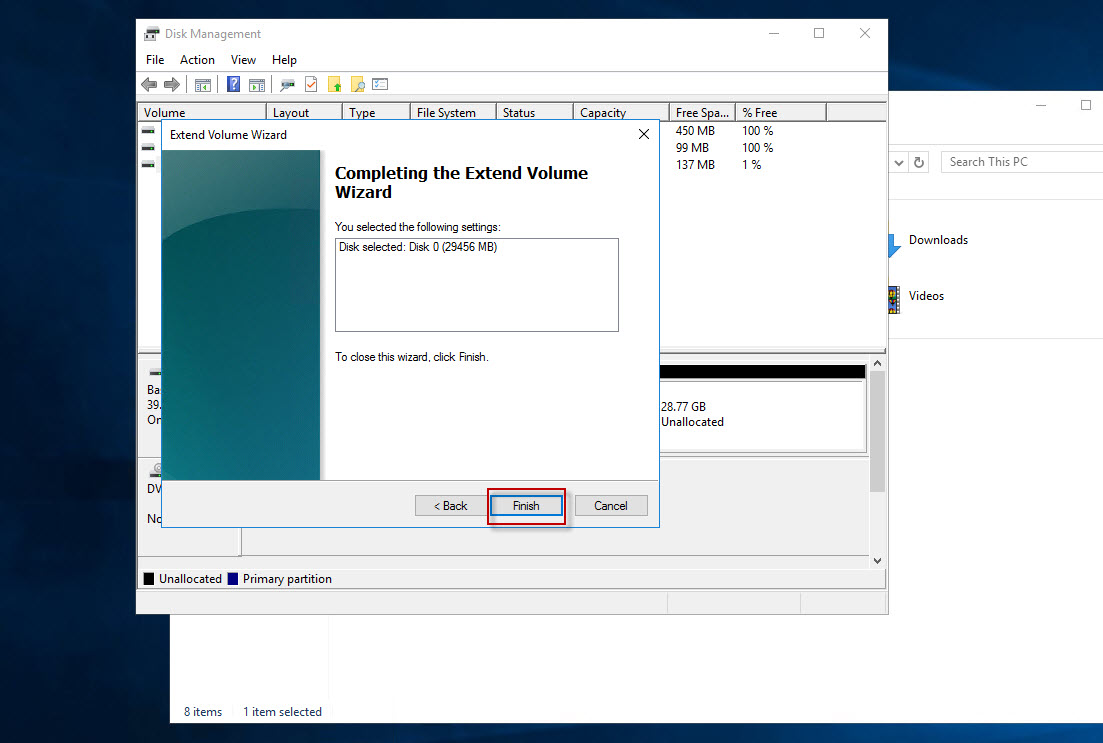Click the checklist settings toolbar icon
The image size is (1103, 743).
click(x=380, y=85)
